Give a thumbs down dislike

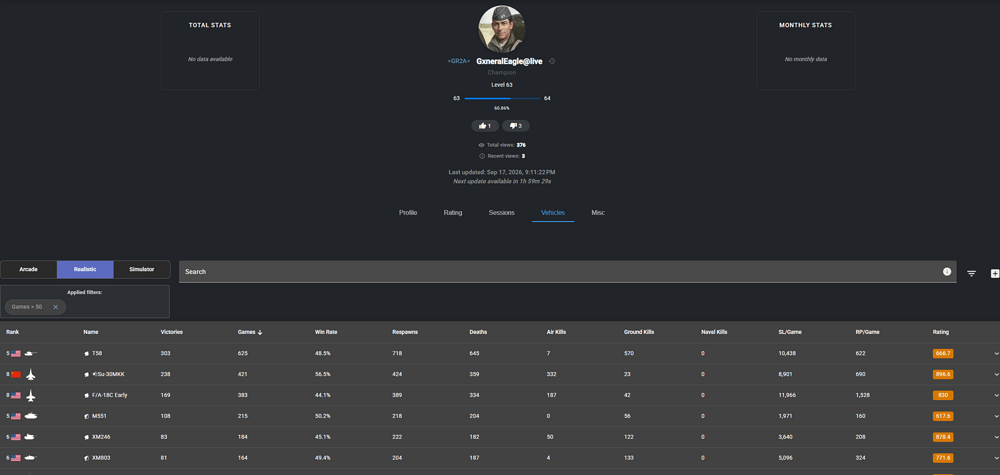[516, 126]
